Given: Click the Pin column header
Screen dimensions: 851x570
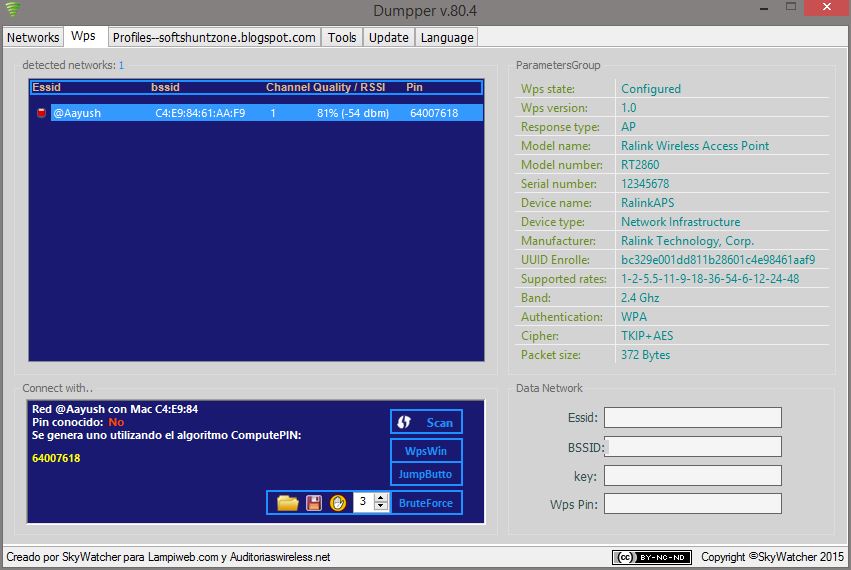Looking at the screenshot, I should pyautogui.click(x=414, y=87).
